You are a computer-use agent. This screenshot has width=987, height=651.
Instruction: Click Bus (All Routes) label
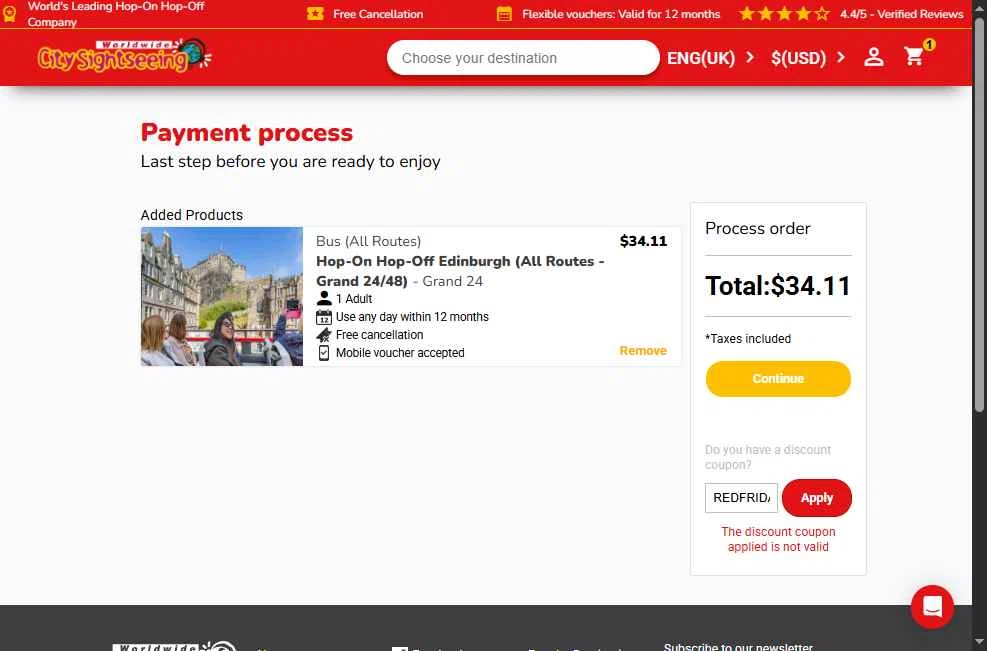(368, 241)
